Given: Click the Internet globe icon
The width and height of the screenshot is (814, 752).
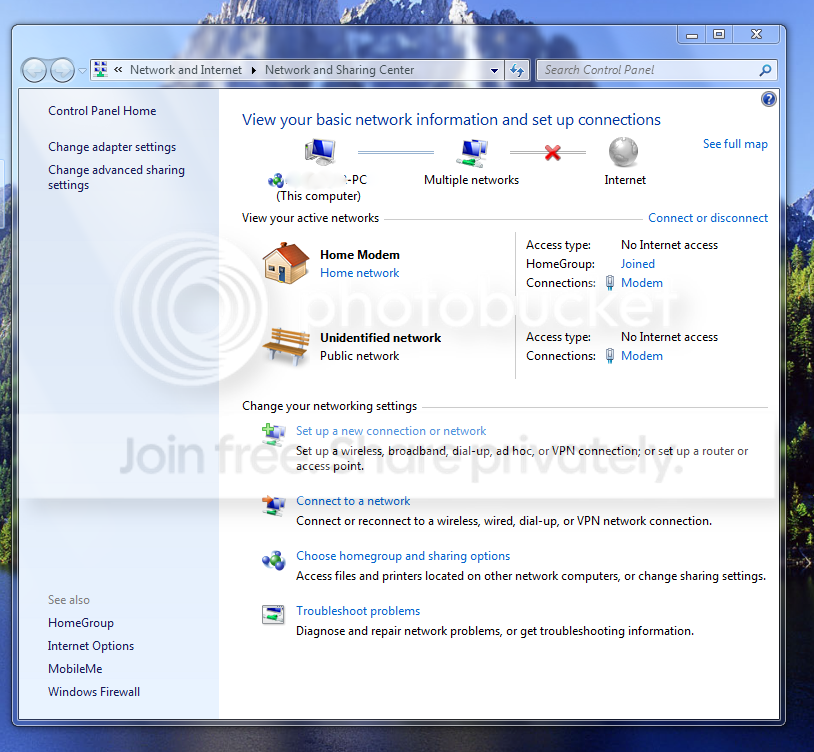Looking at the screenshot, I should pos(623,152).
